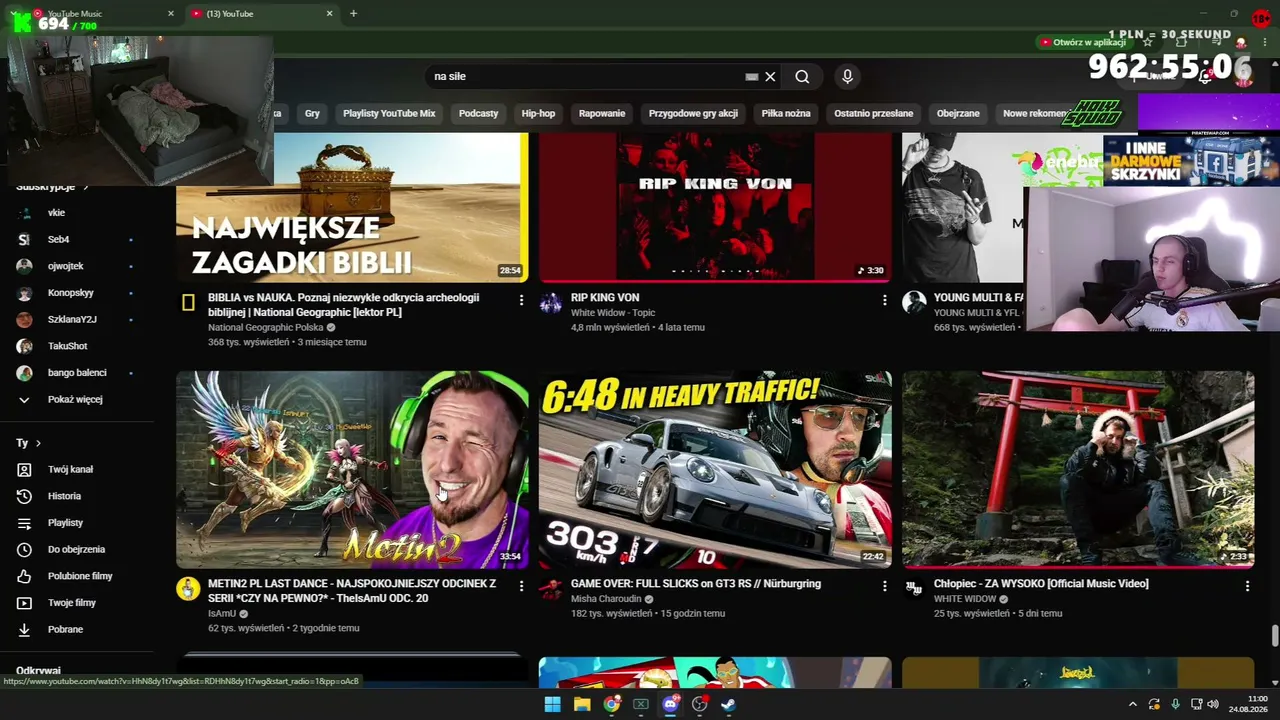The width and height of the screenshot is (1280, 720).
Task: Open subscription channel Seb4
Action: pyautogui.click(x=58, y=239)
